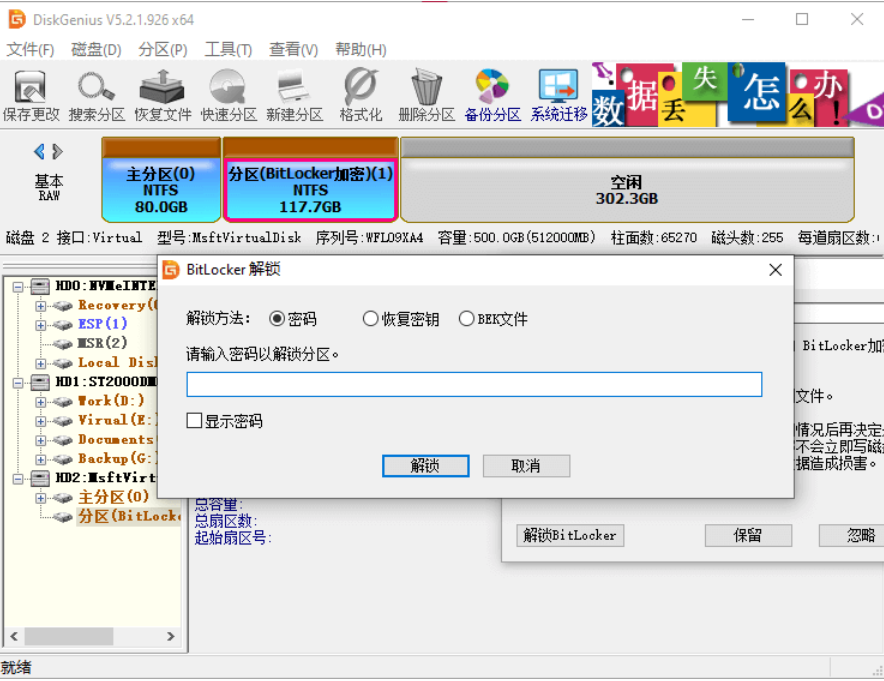Viewport: 884px width, 681px height.
Task: Open the Tools (工具) menu
Action: 228,50
